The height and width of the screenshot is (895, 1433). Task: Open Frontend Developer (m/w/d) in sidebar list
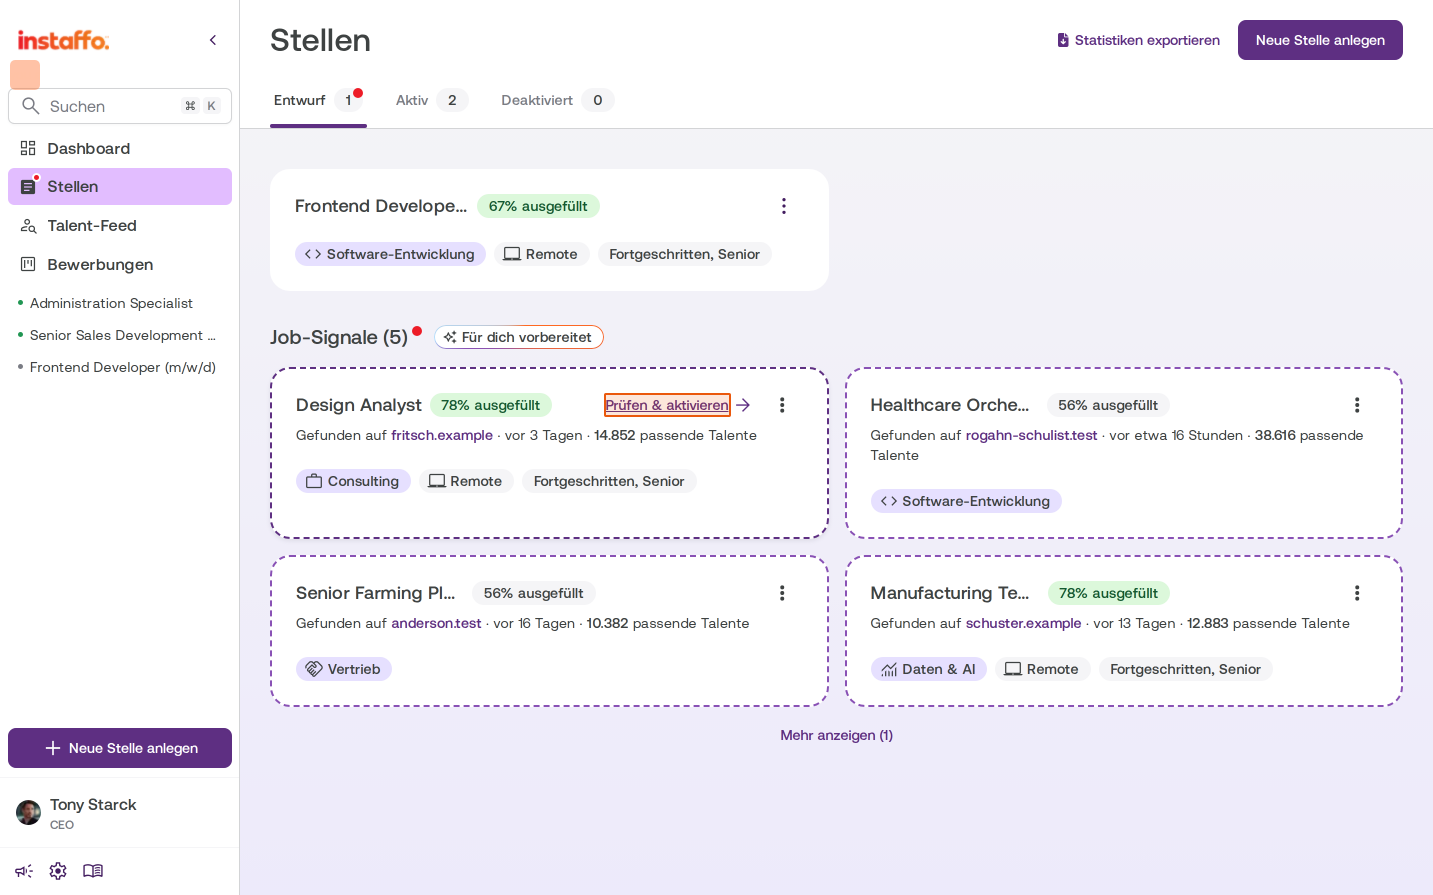pyautogui.click(x=122, y=367)
